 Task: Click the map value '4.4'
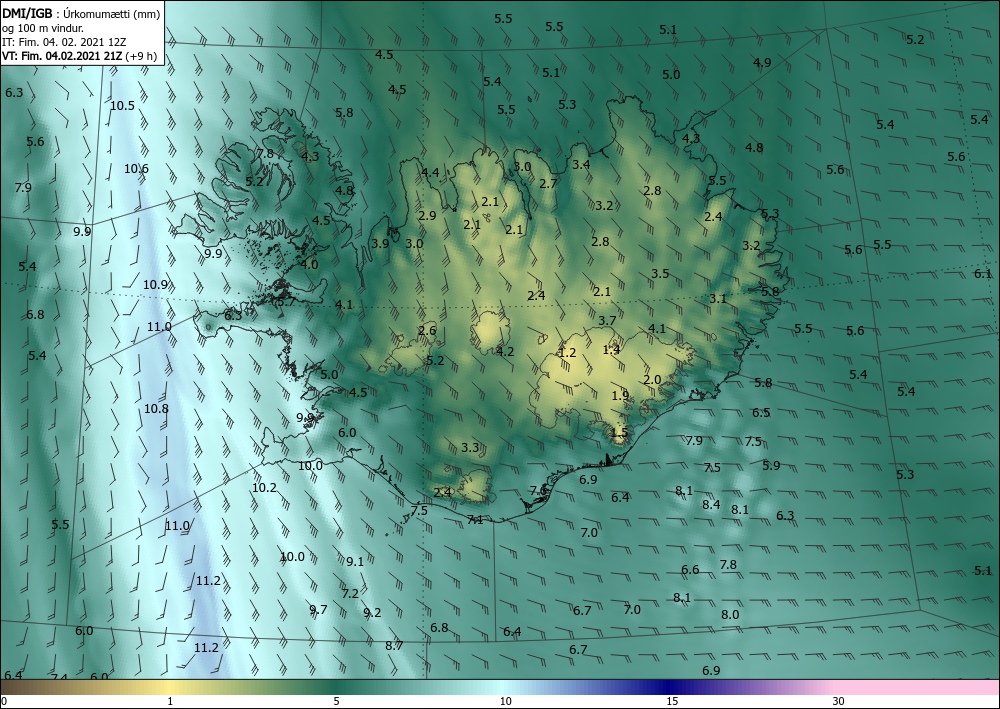(x=430, y=172)
